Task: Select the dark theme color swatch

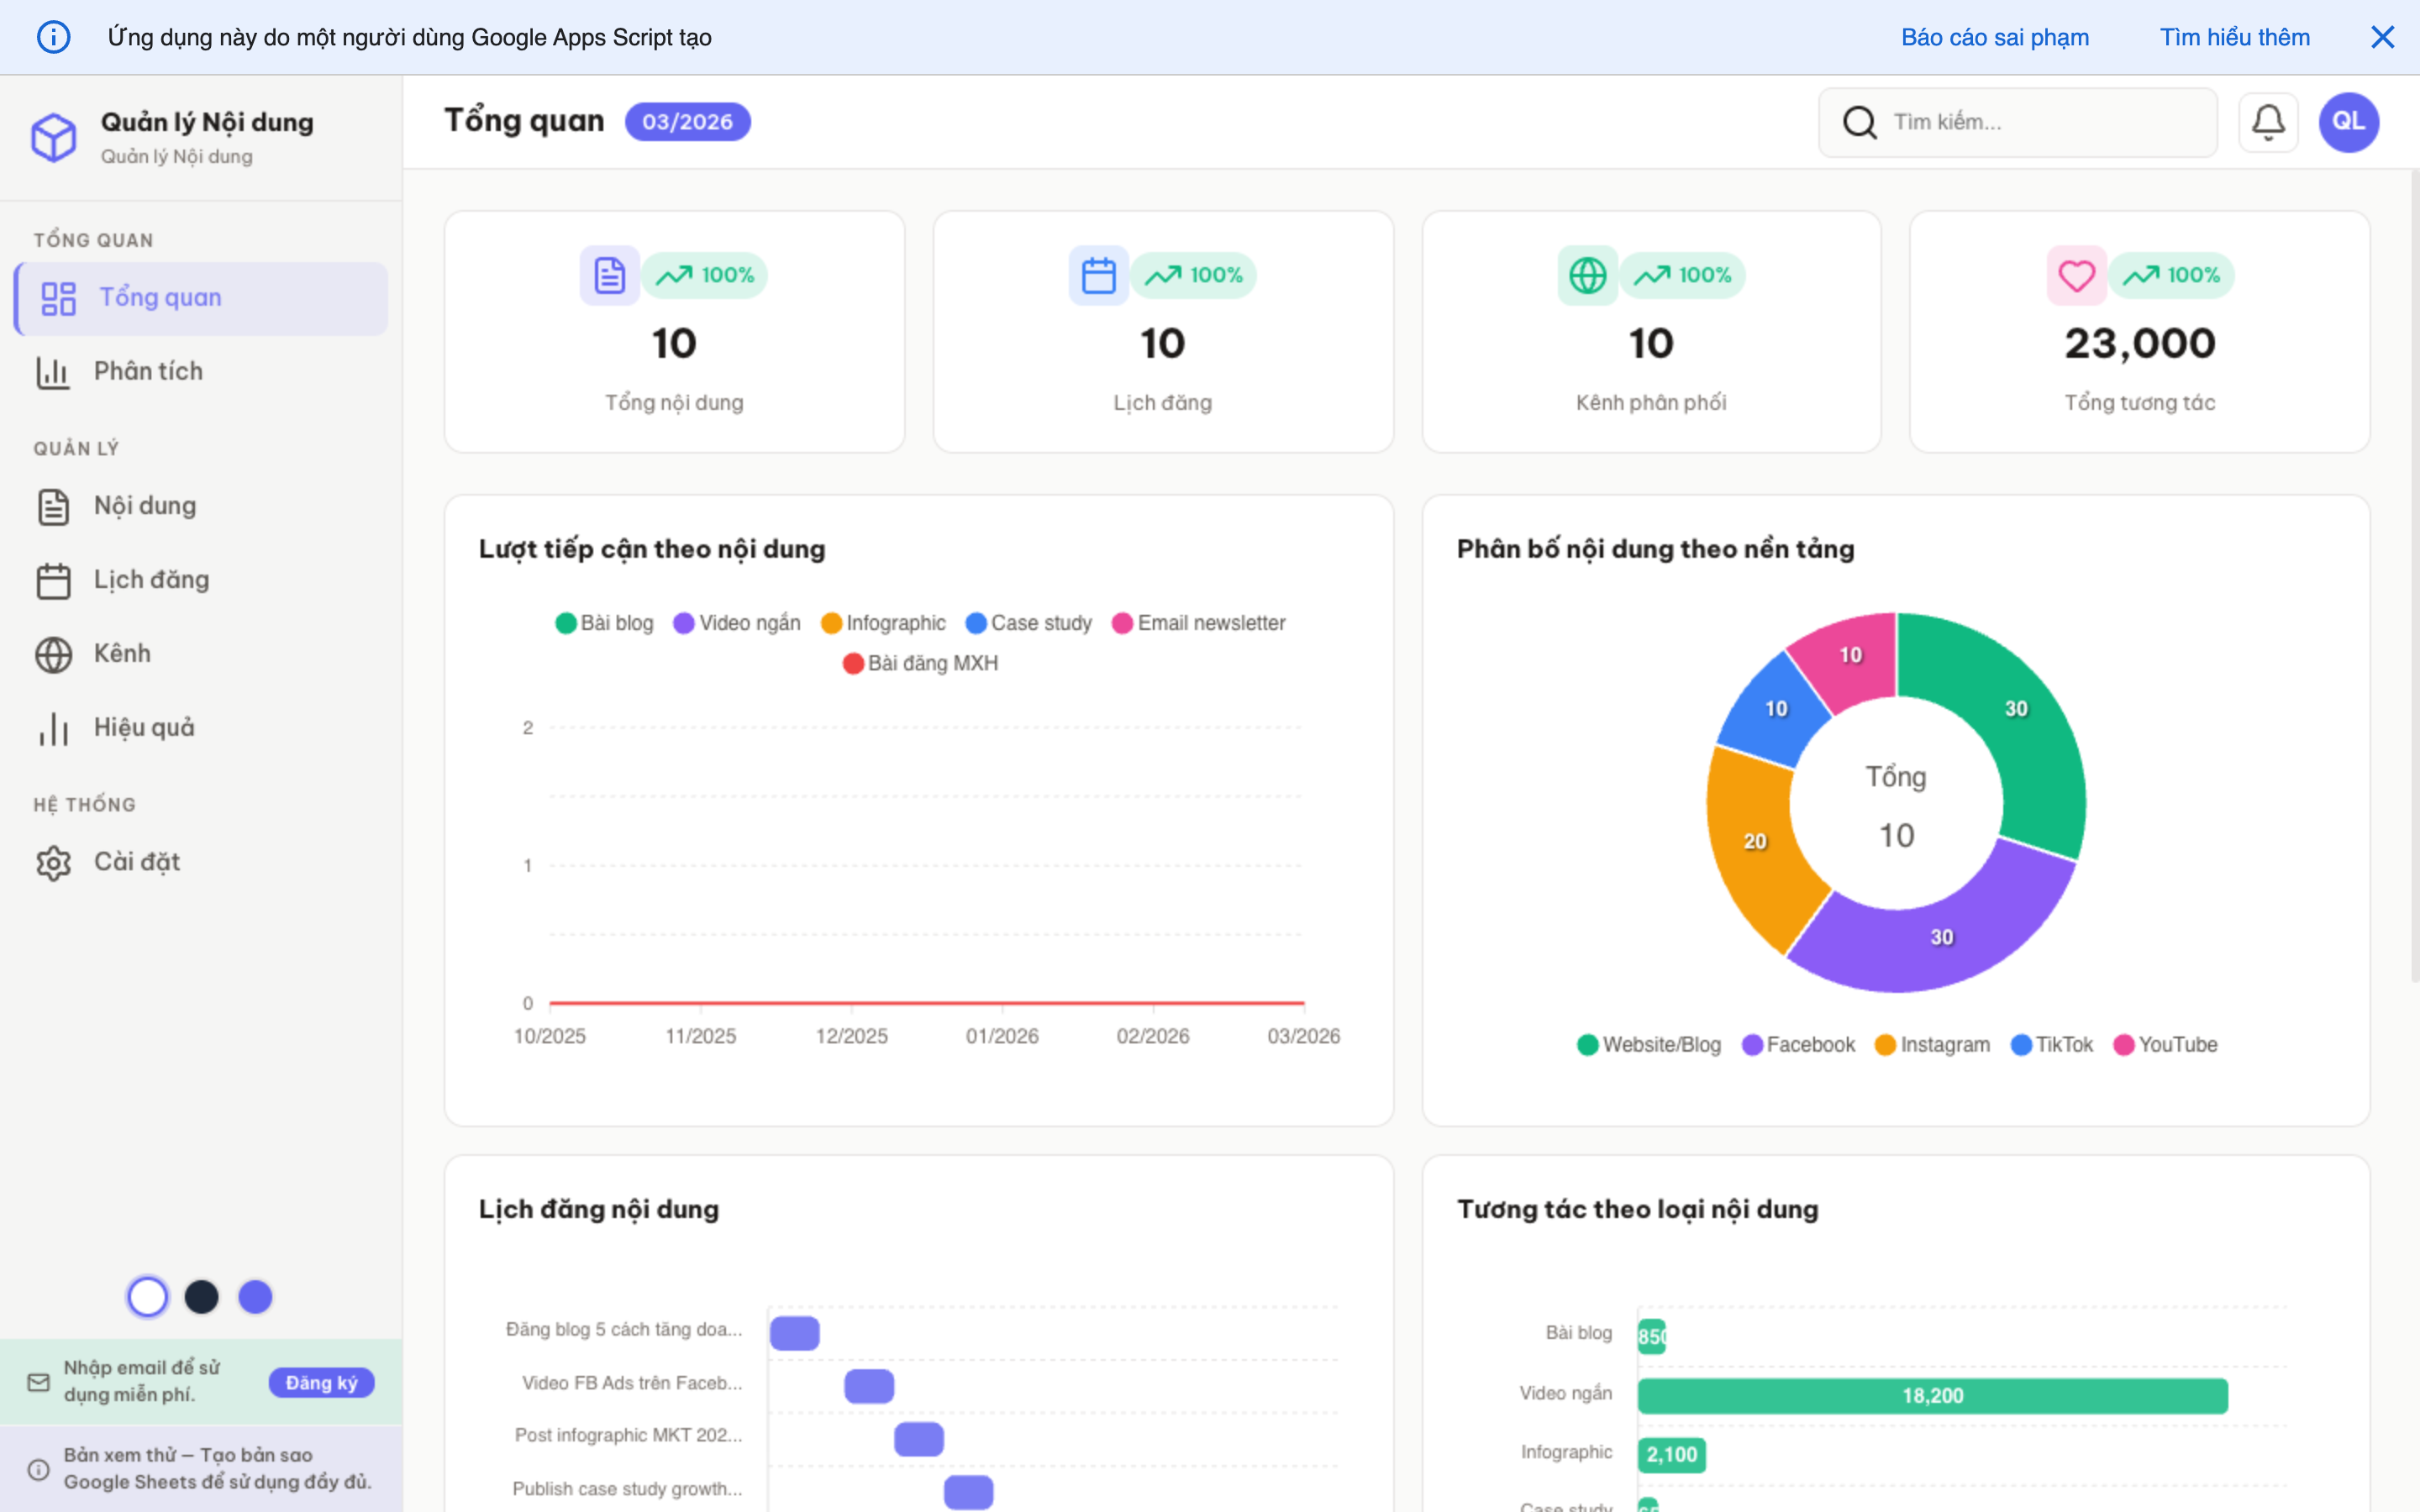Action: [201, 1297]
